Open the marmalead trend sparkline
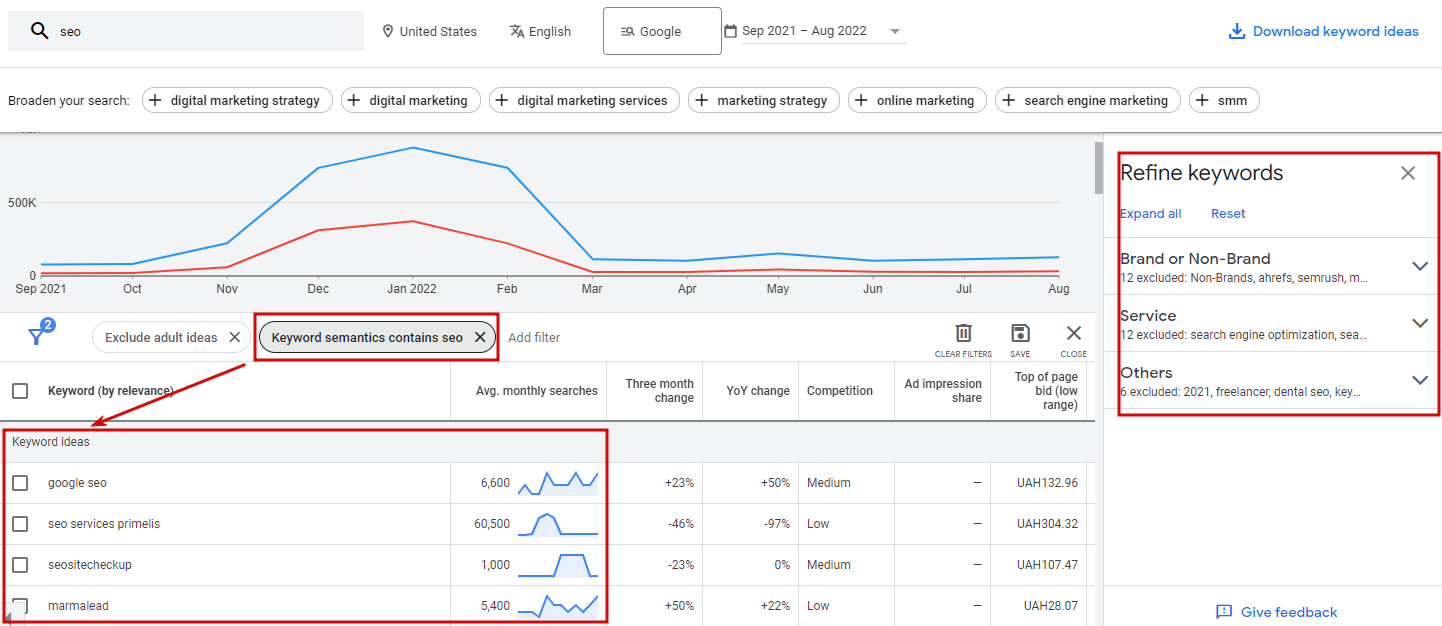This screenshot has width=1442, height=626. point(558,605)
